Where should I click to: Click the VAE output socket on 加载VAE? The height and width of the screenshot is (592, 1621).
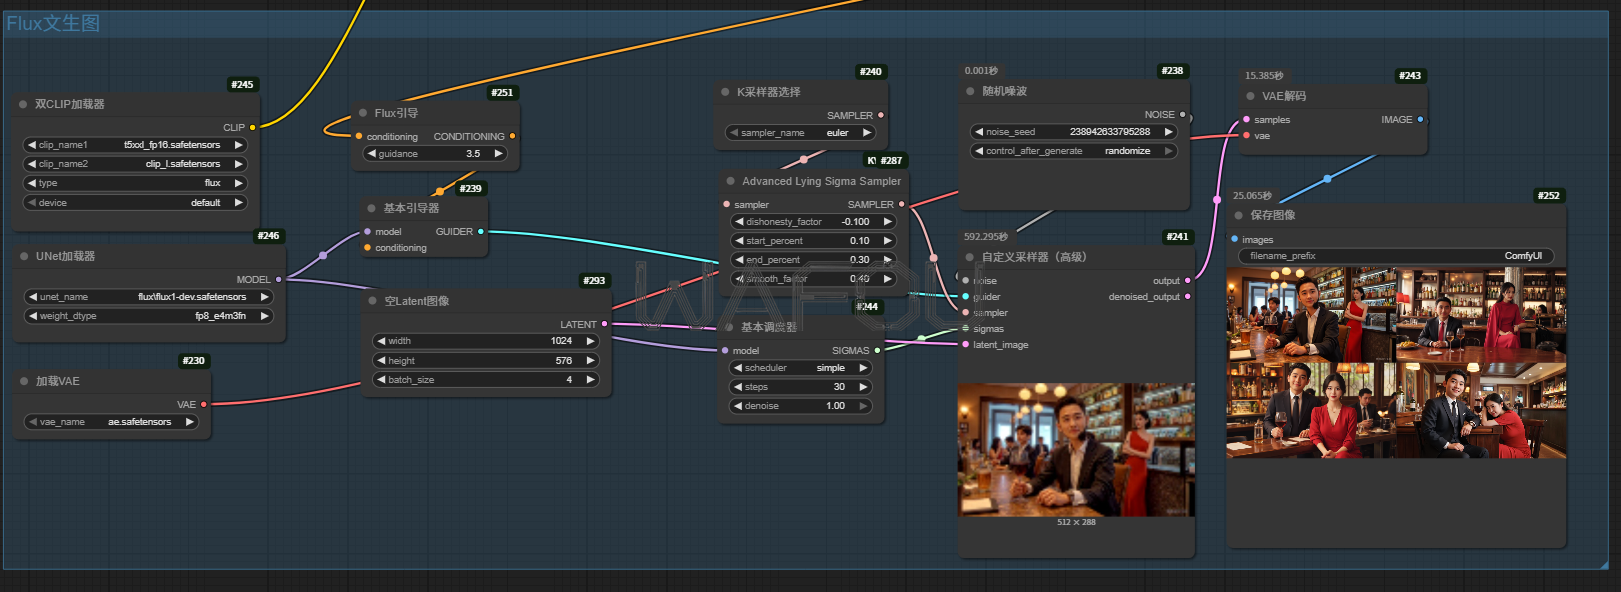[204, 404]
